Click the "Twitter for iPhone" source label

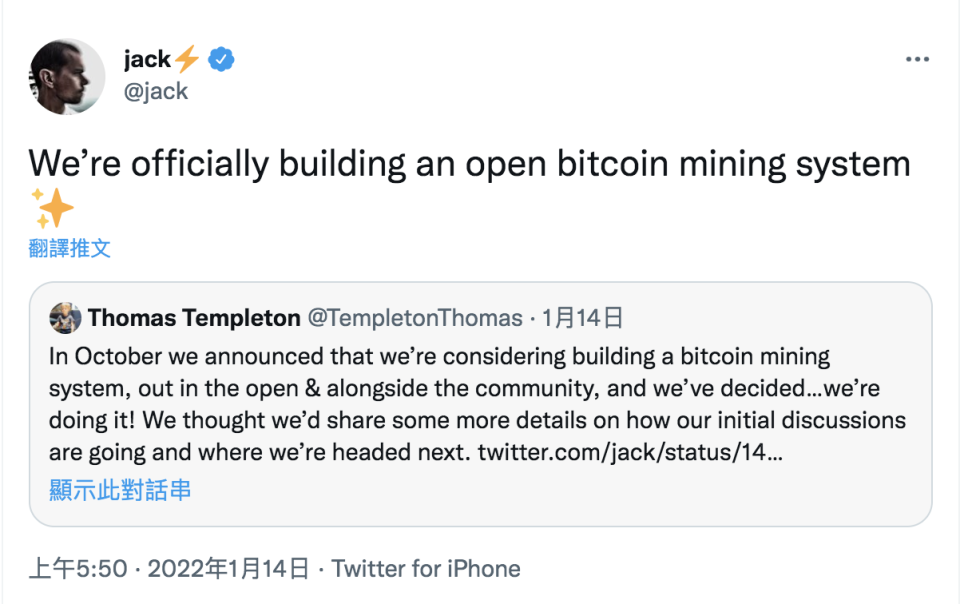click(426, 569)
